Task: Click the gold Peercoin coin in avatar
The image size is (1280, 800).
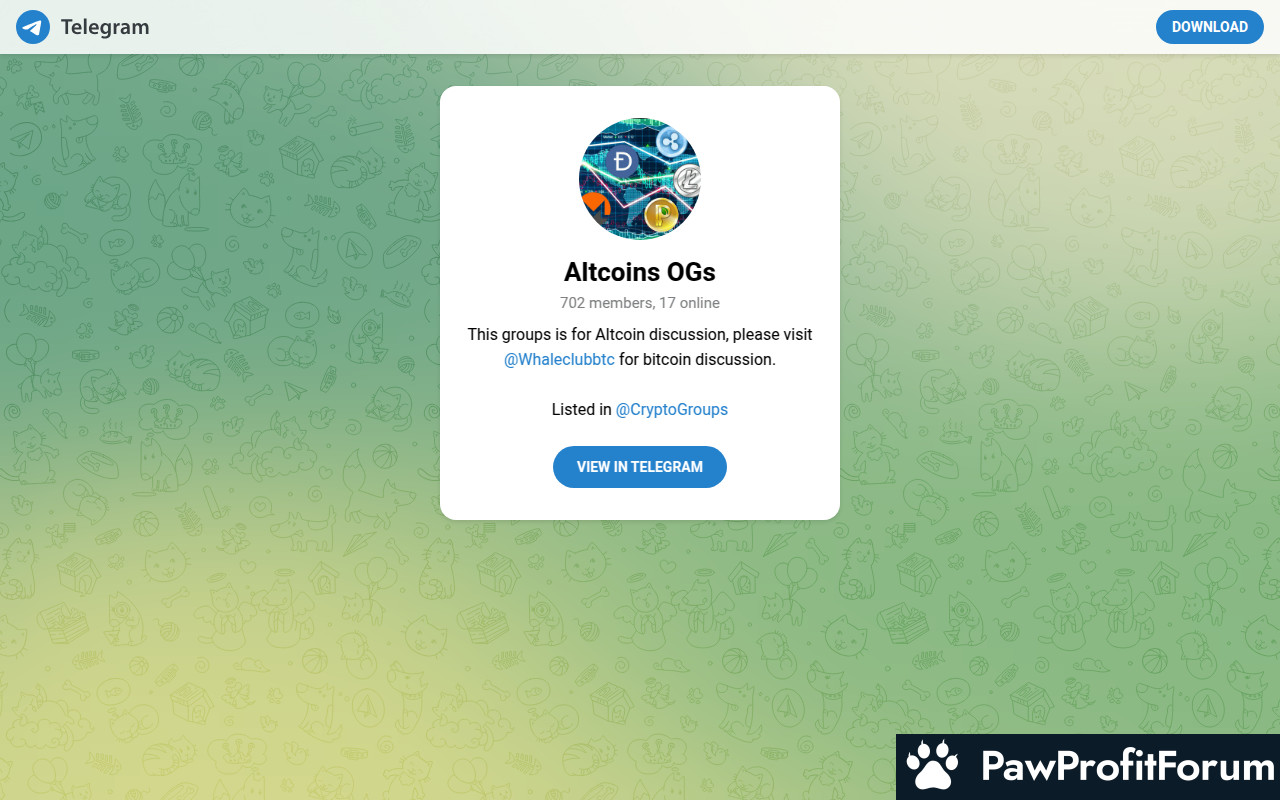Action: tap(661, 213)
